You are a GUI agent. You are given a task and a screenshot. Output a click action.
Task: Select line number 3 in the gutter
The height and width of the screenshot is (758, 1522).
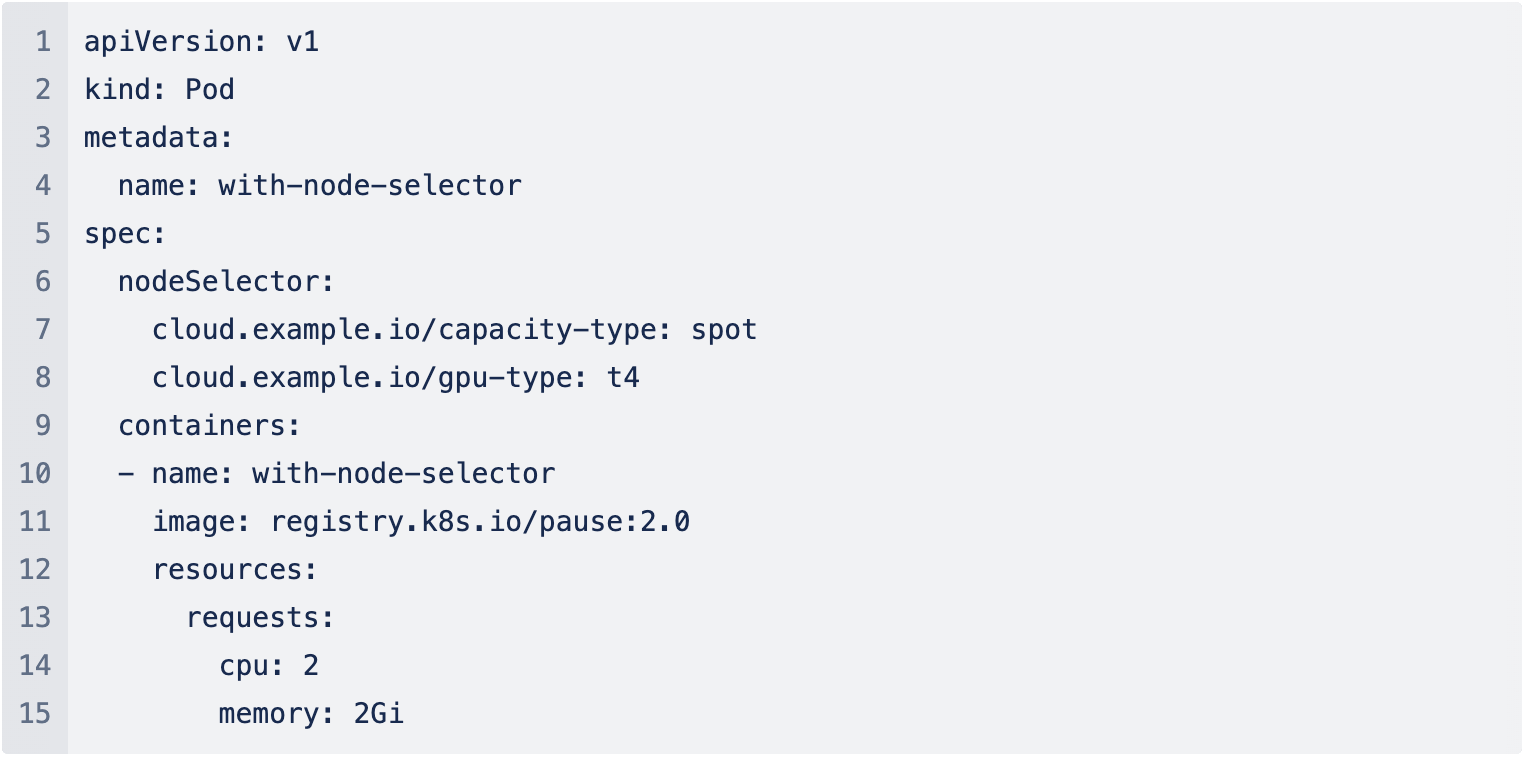(x=42, y=138)
